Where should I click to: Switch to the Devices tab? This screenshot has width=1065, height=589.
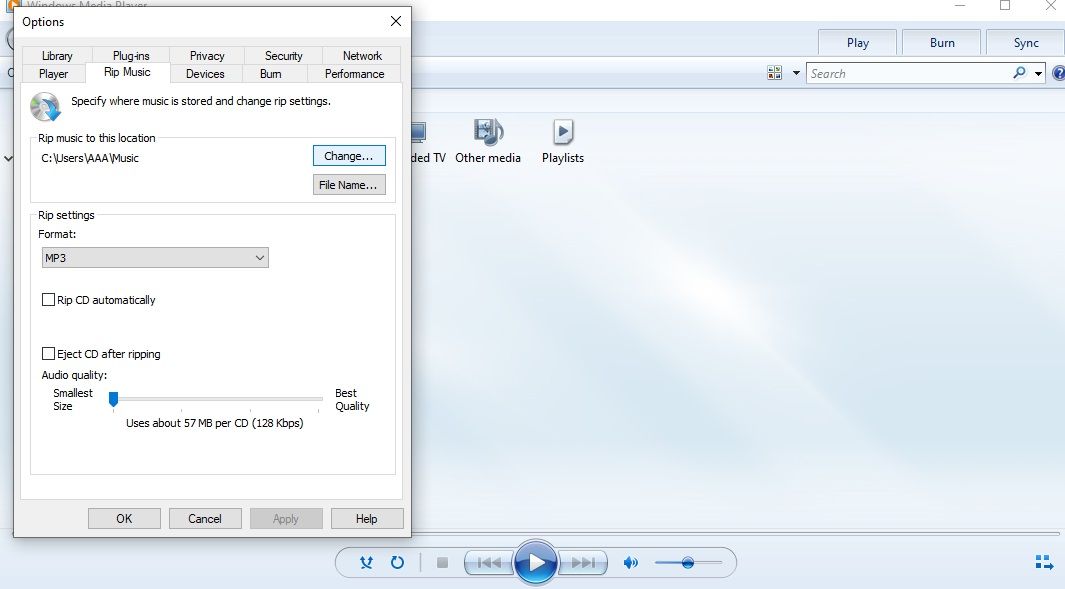(205, 74)
